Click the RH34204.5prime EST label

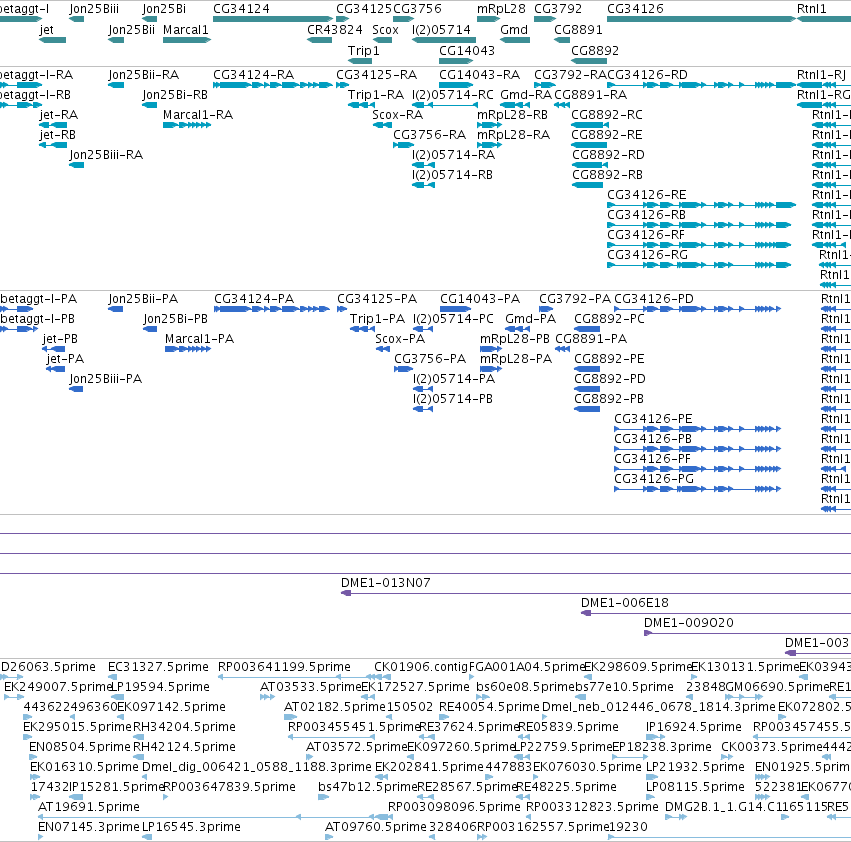pyautogui.click(x=185, y=726)
